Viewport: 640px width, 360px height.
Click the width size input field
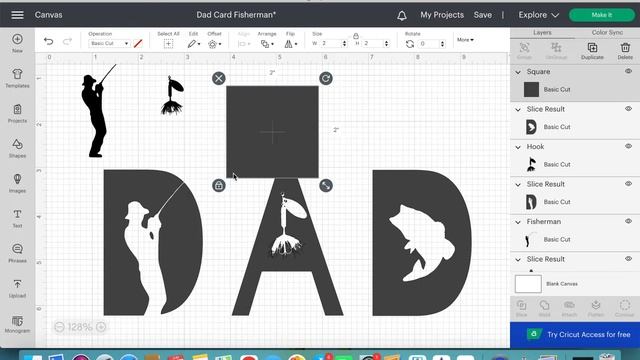(333, 43)
